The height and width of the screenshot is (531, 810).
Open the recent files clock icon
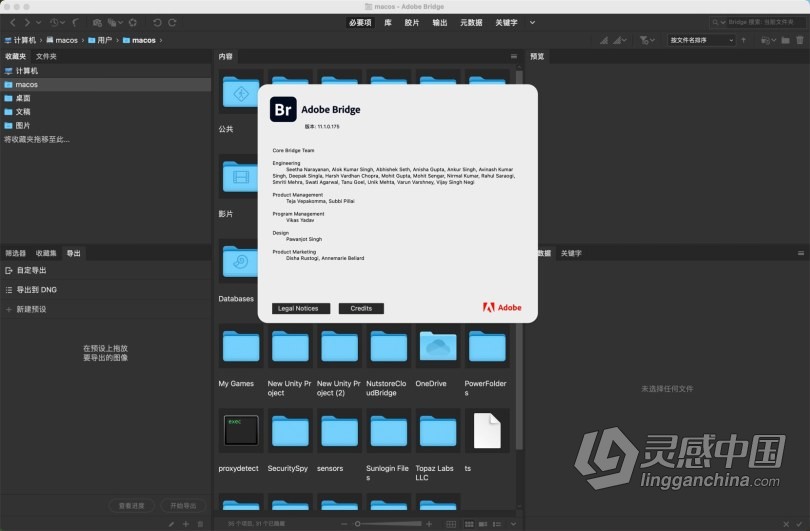point(57,23)
